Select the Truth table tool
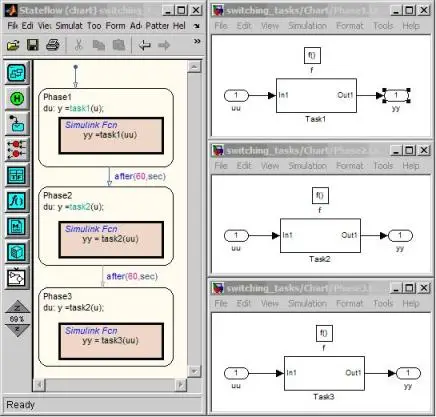 tap(17, 175)
